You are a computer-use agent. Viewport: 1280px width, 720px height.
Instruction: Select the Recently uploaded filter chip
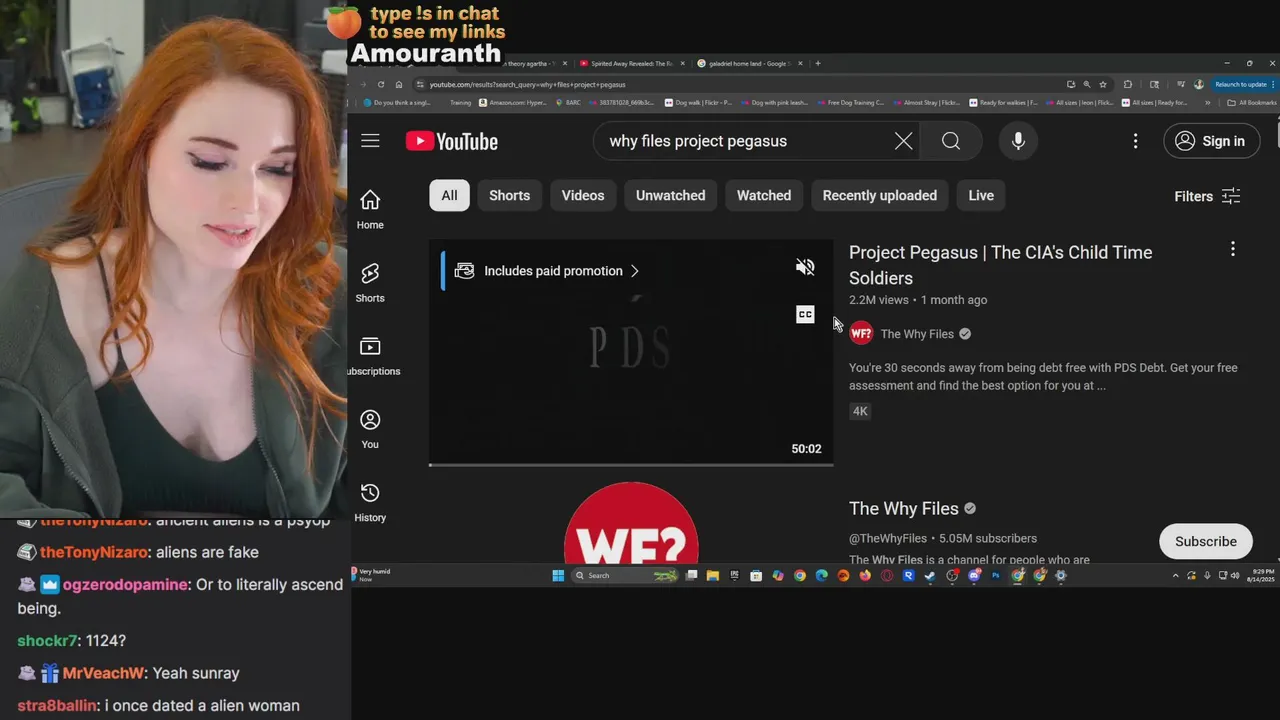880,195
